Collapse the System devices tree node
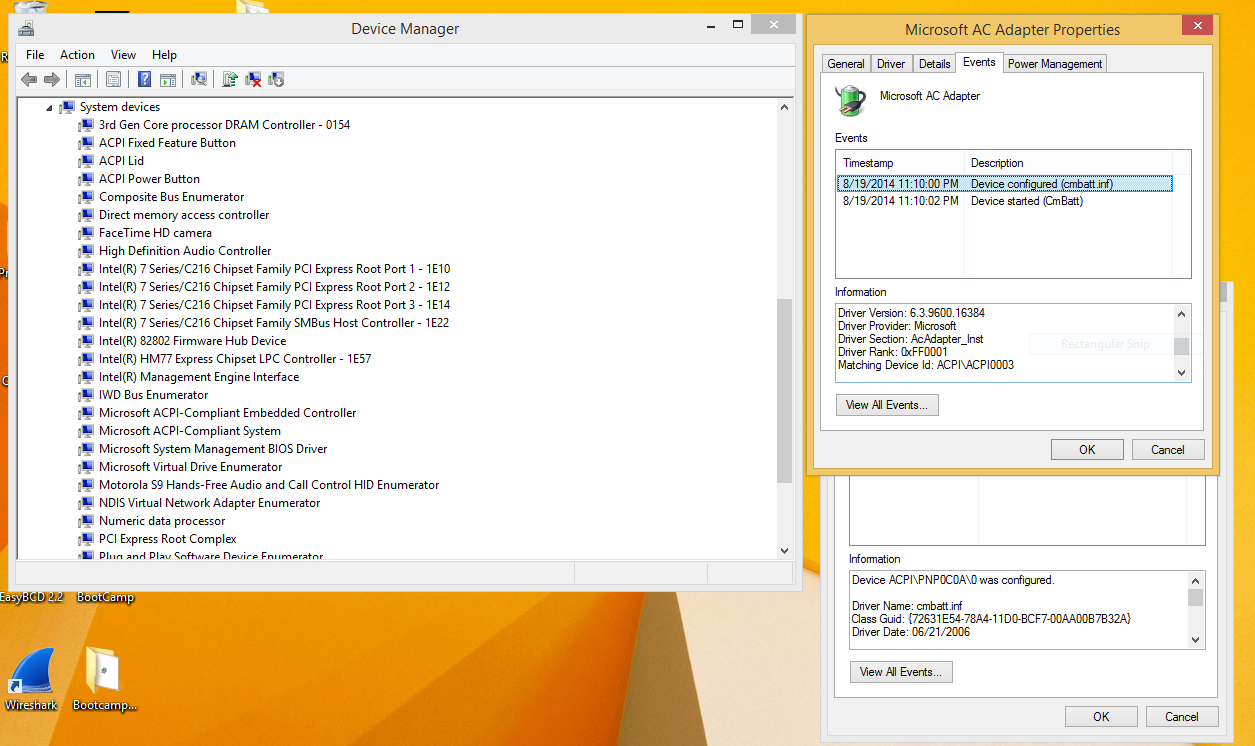The image size is (1255, 746). (49, 107)
